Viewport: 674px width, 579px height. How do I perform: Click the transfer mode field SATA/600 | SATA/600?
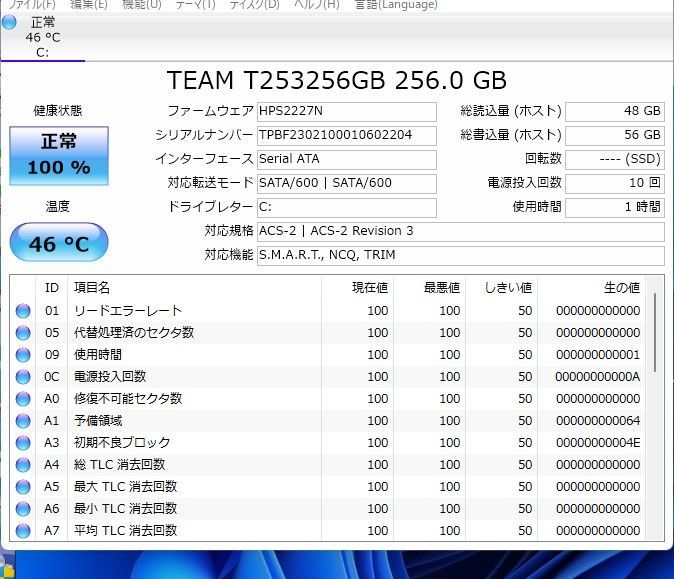point(346,184)
